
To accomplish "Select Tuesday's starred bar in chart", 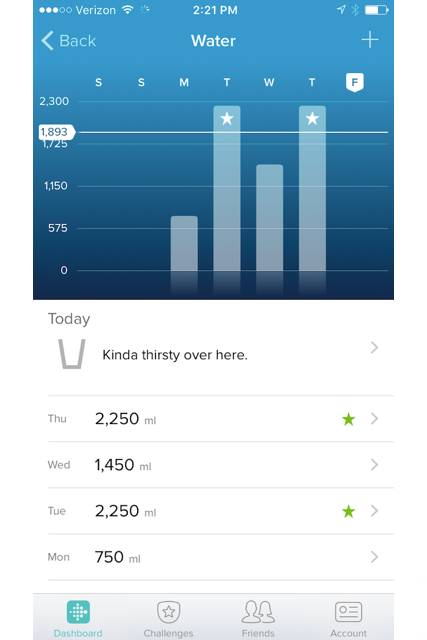I will 227,188.
